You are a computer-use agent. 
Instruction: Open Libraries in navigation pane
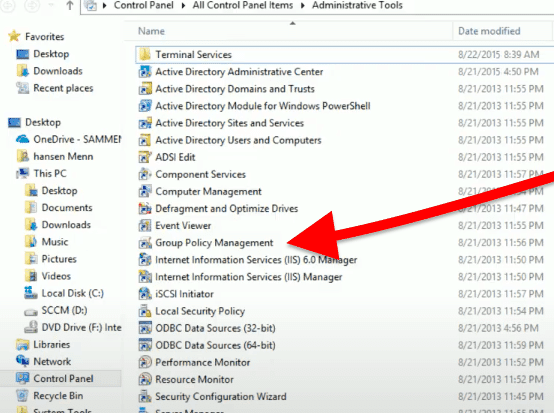tap(52, 344)
